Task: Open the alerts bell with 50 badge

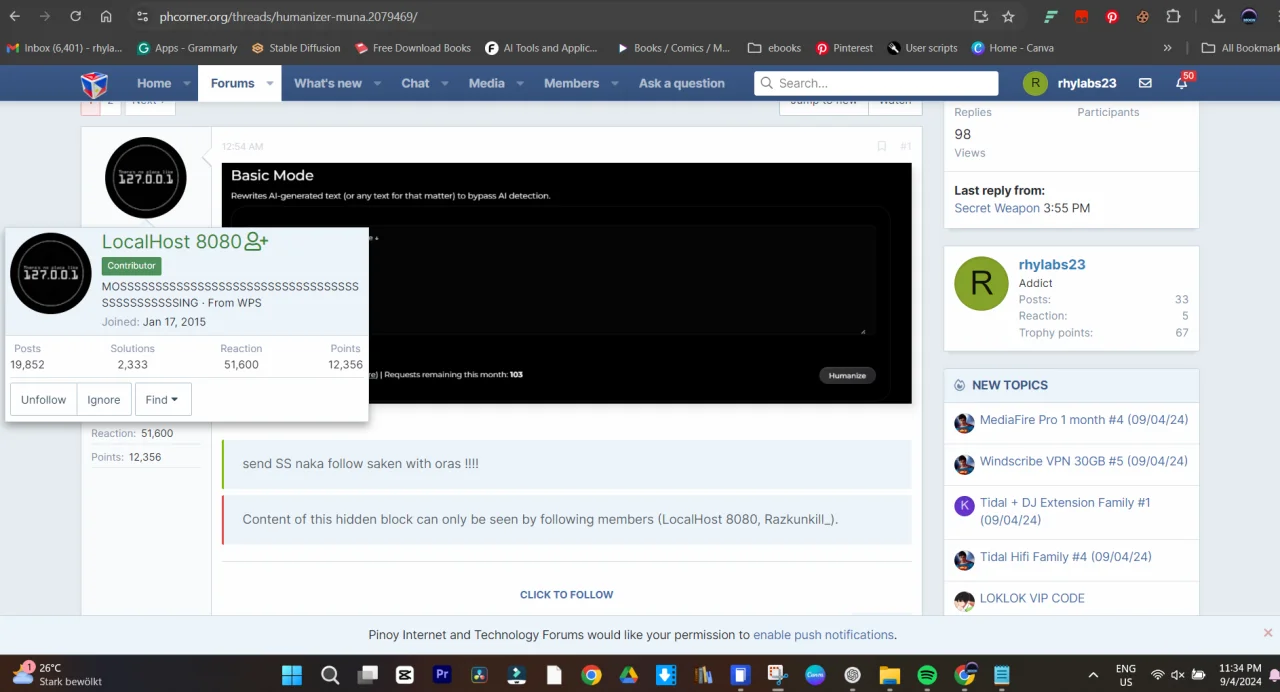Action: click(x=1182, y=84)
